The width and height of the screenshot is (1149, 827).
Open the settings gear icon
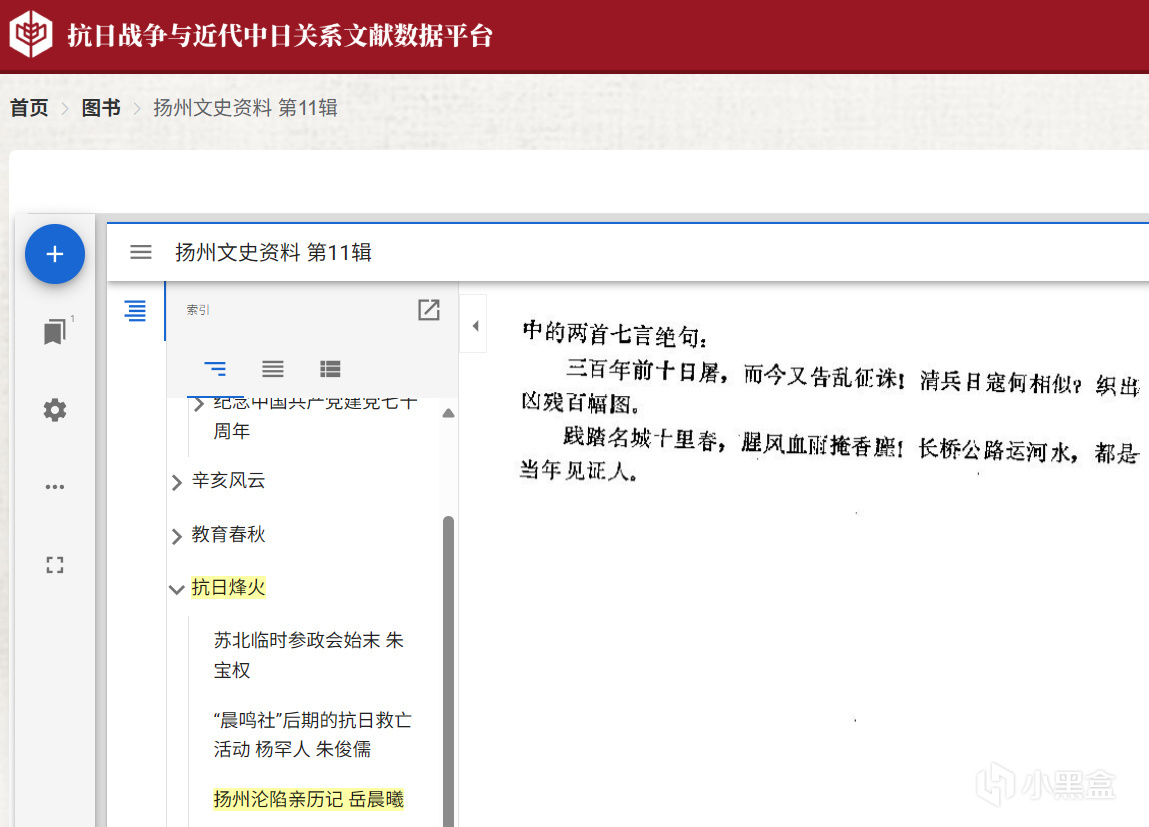click(x=55, y=410)
